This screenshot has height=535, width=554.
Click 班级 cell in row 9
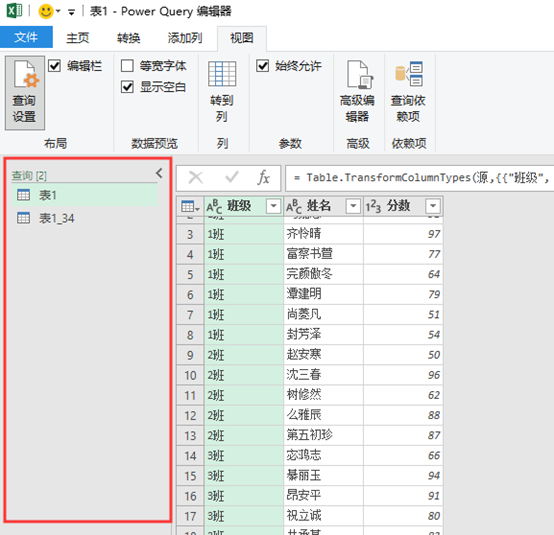[x=244, y=354]
